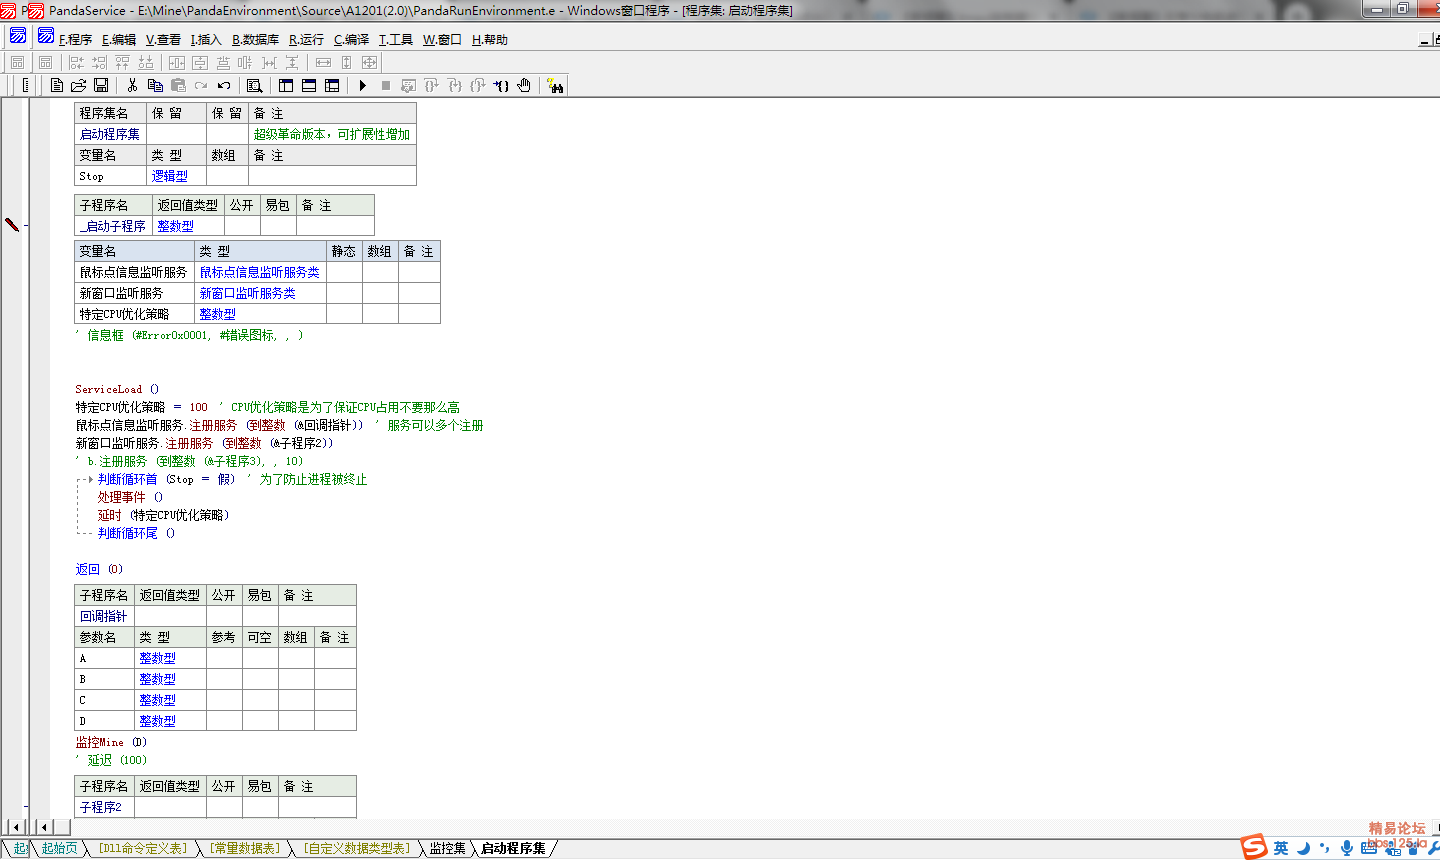Open the R.运行 menu

tap(306, 40)
